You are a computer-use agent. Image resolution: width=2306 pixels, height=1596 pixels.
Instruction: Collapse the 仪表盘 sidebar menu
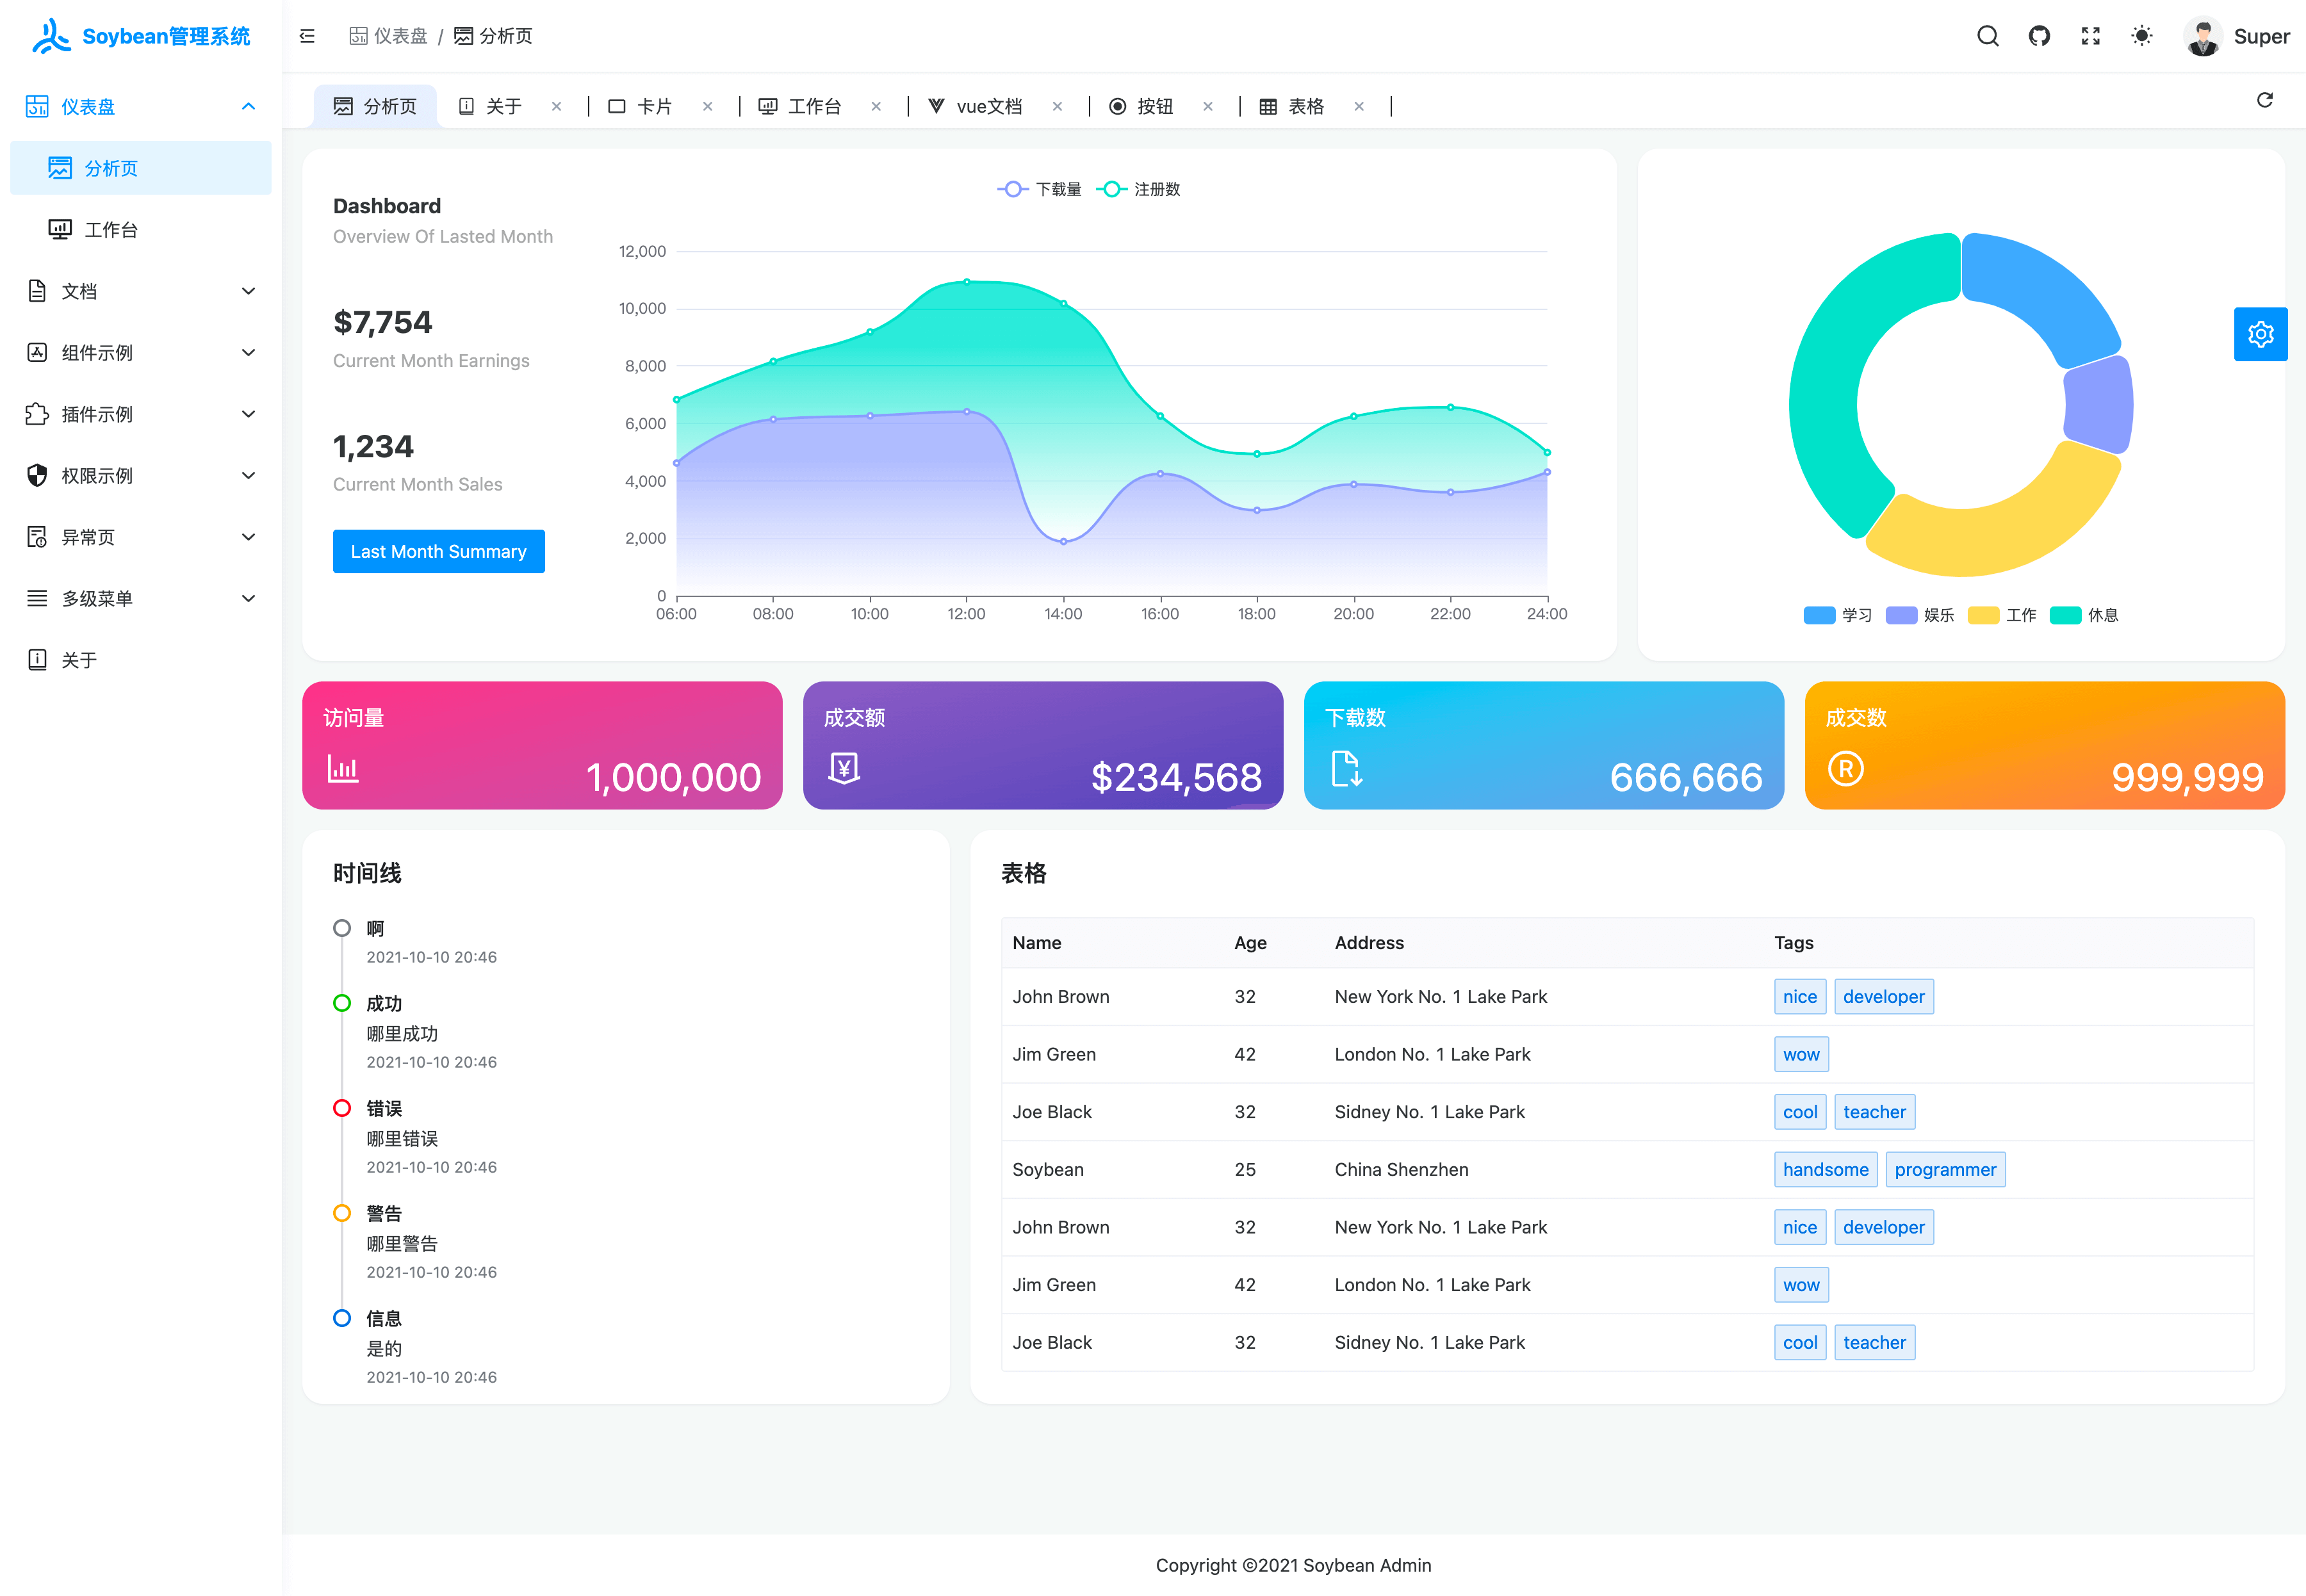[x=140, y=106]
